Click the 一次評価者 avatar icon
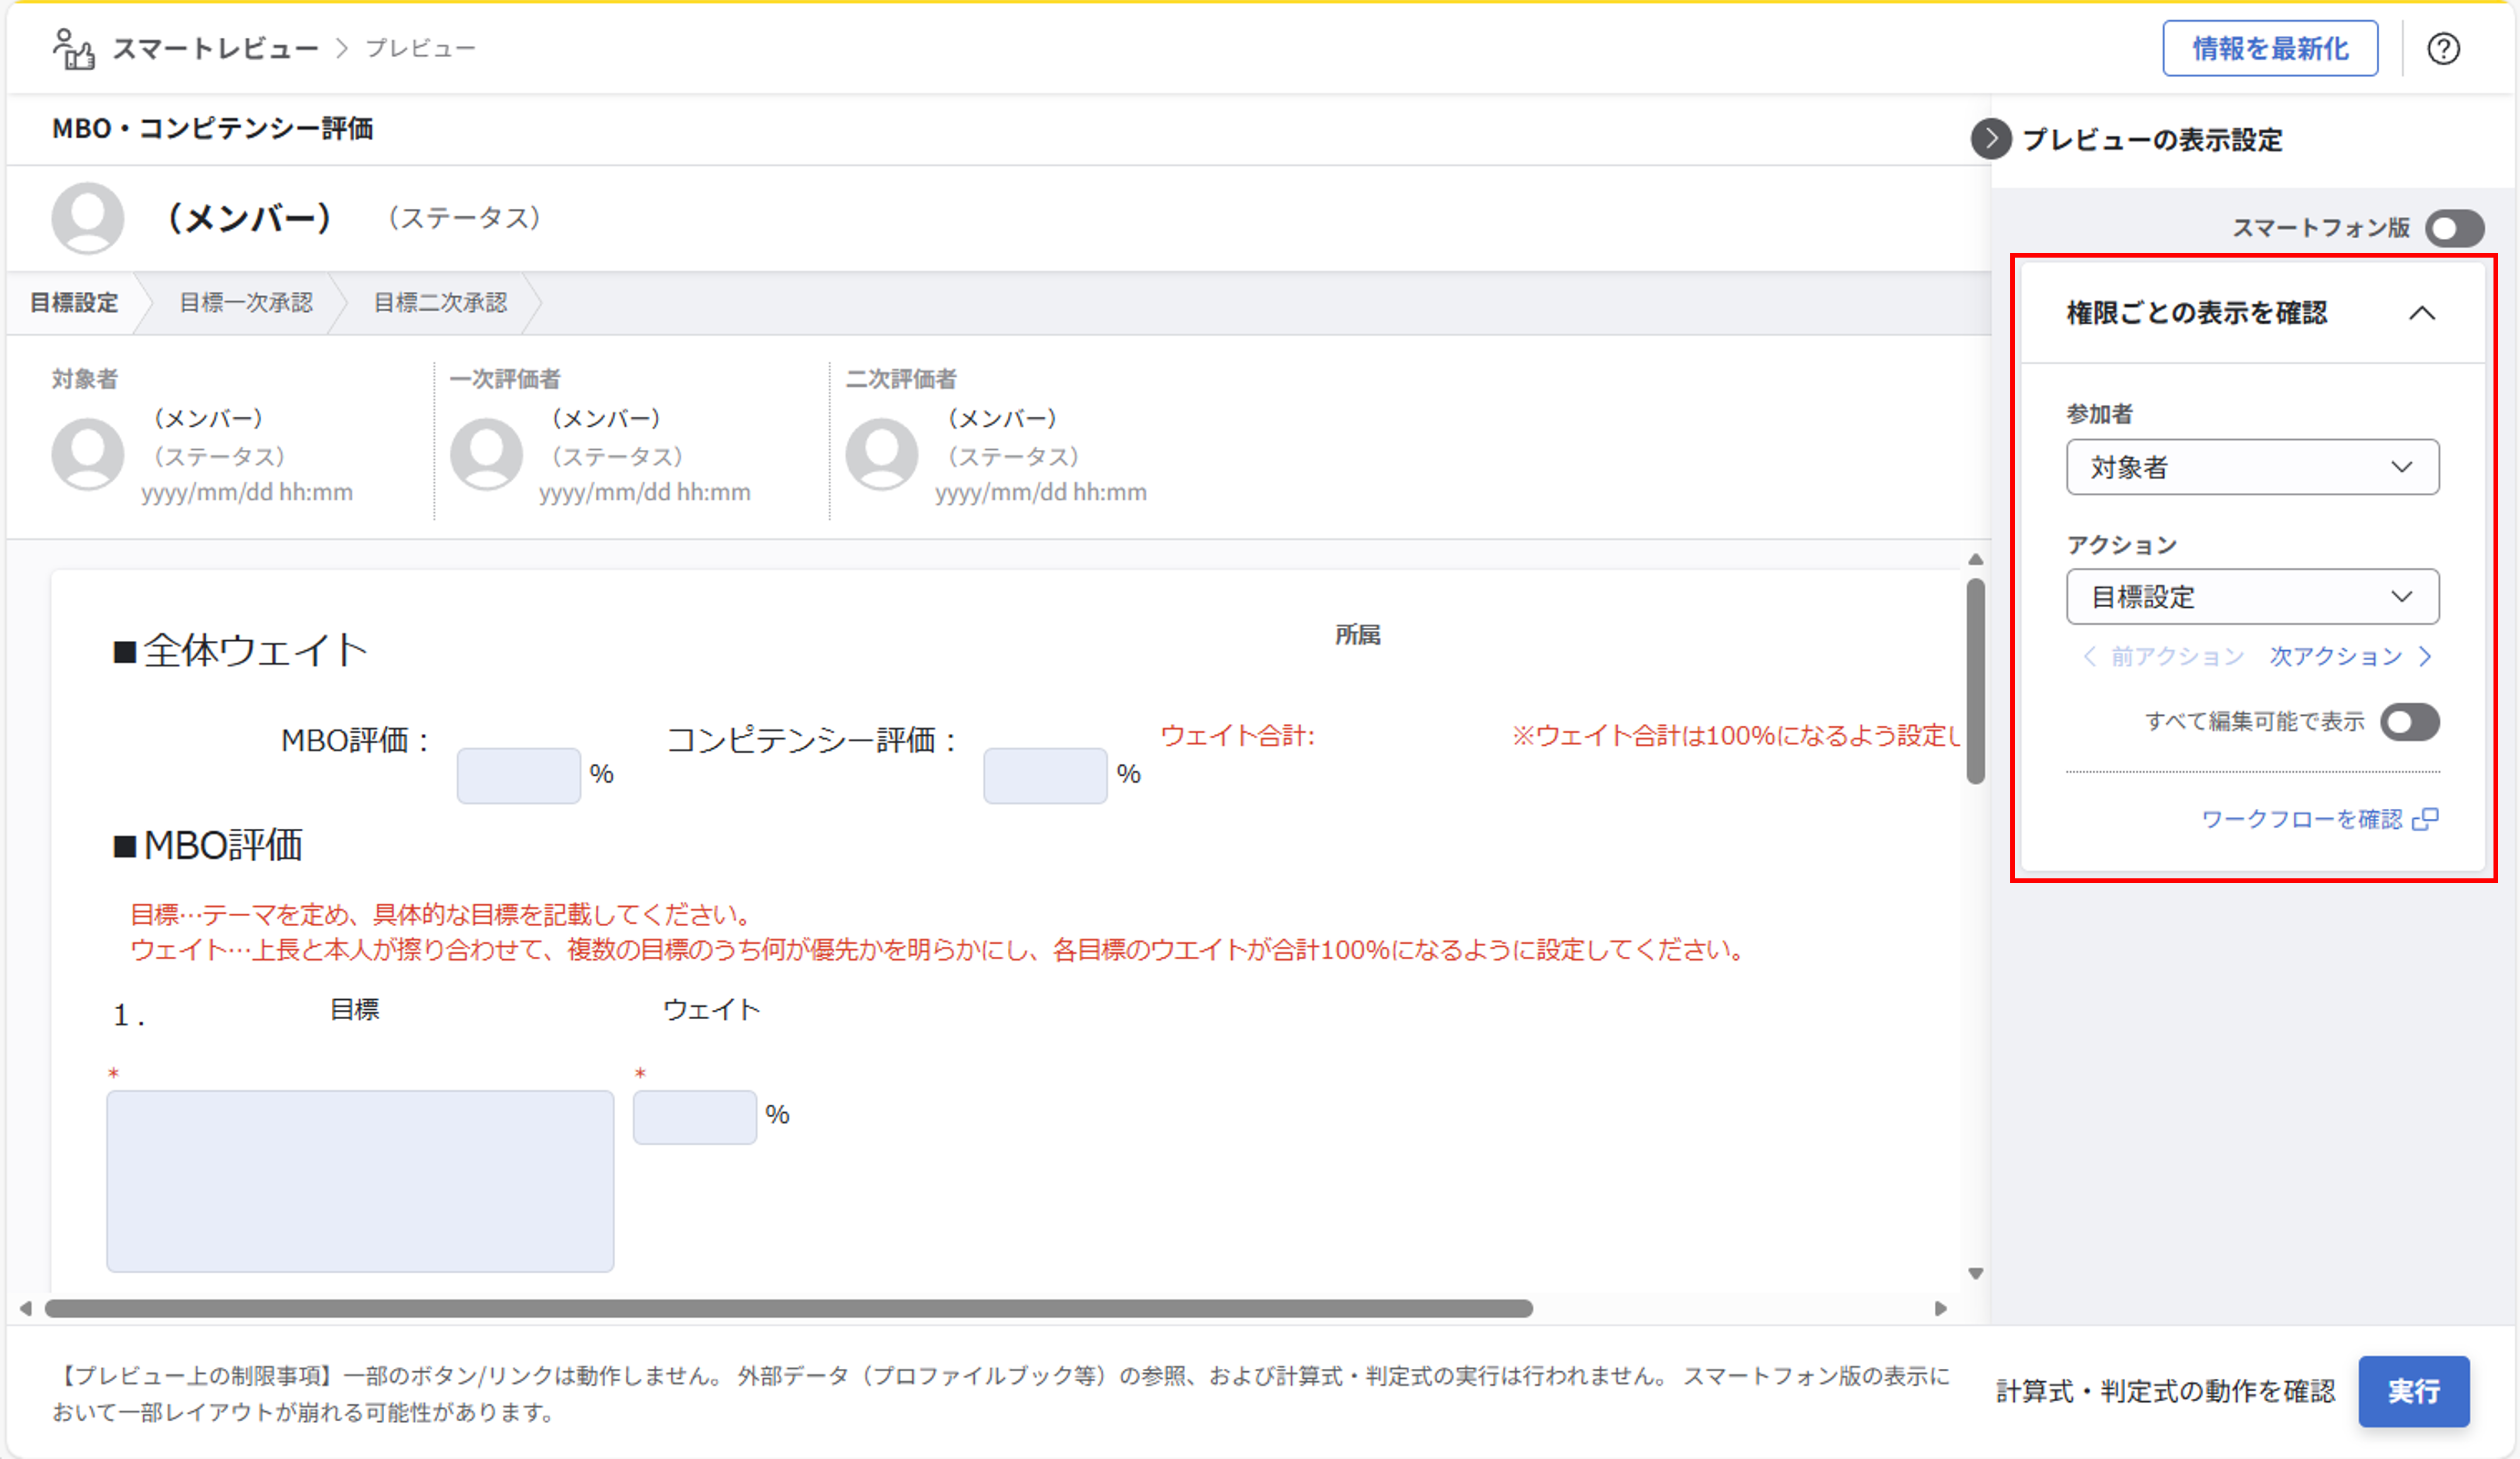The image size is (2520, 1459). click(486, 454)
